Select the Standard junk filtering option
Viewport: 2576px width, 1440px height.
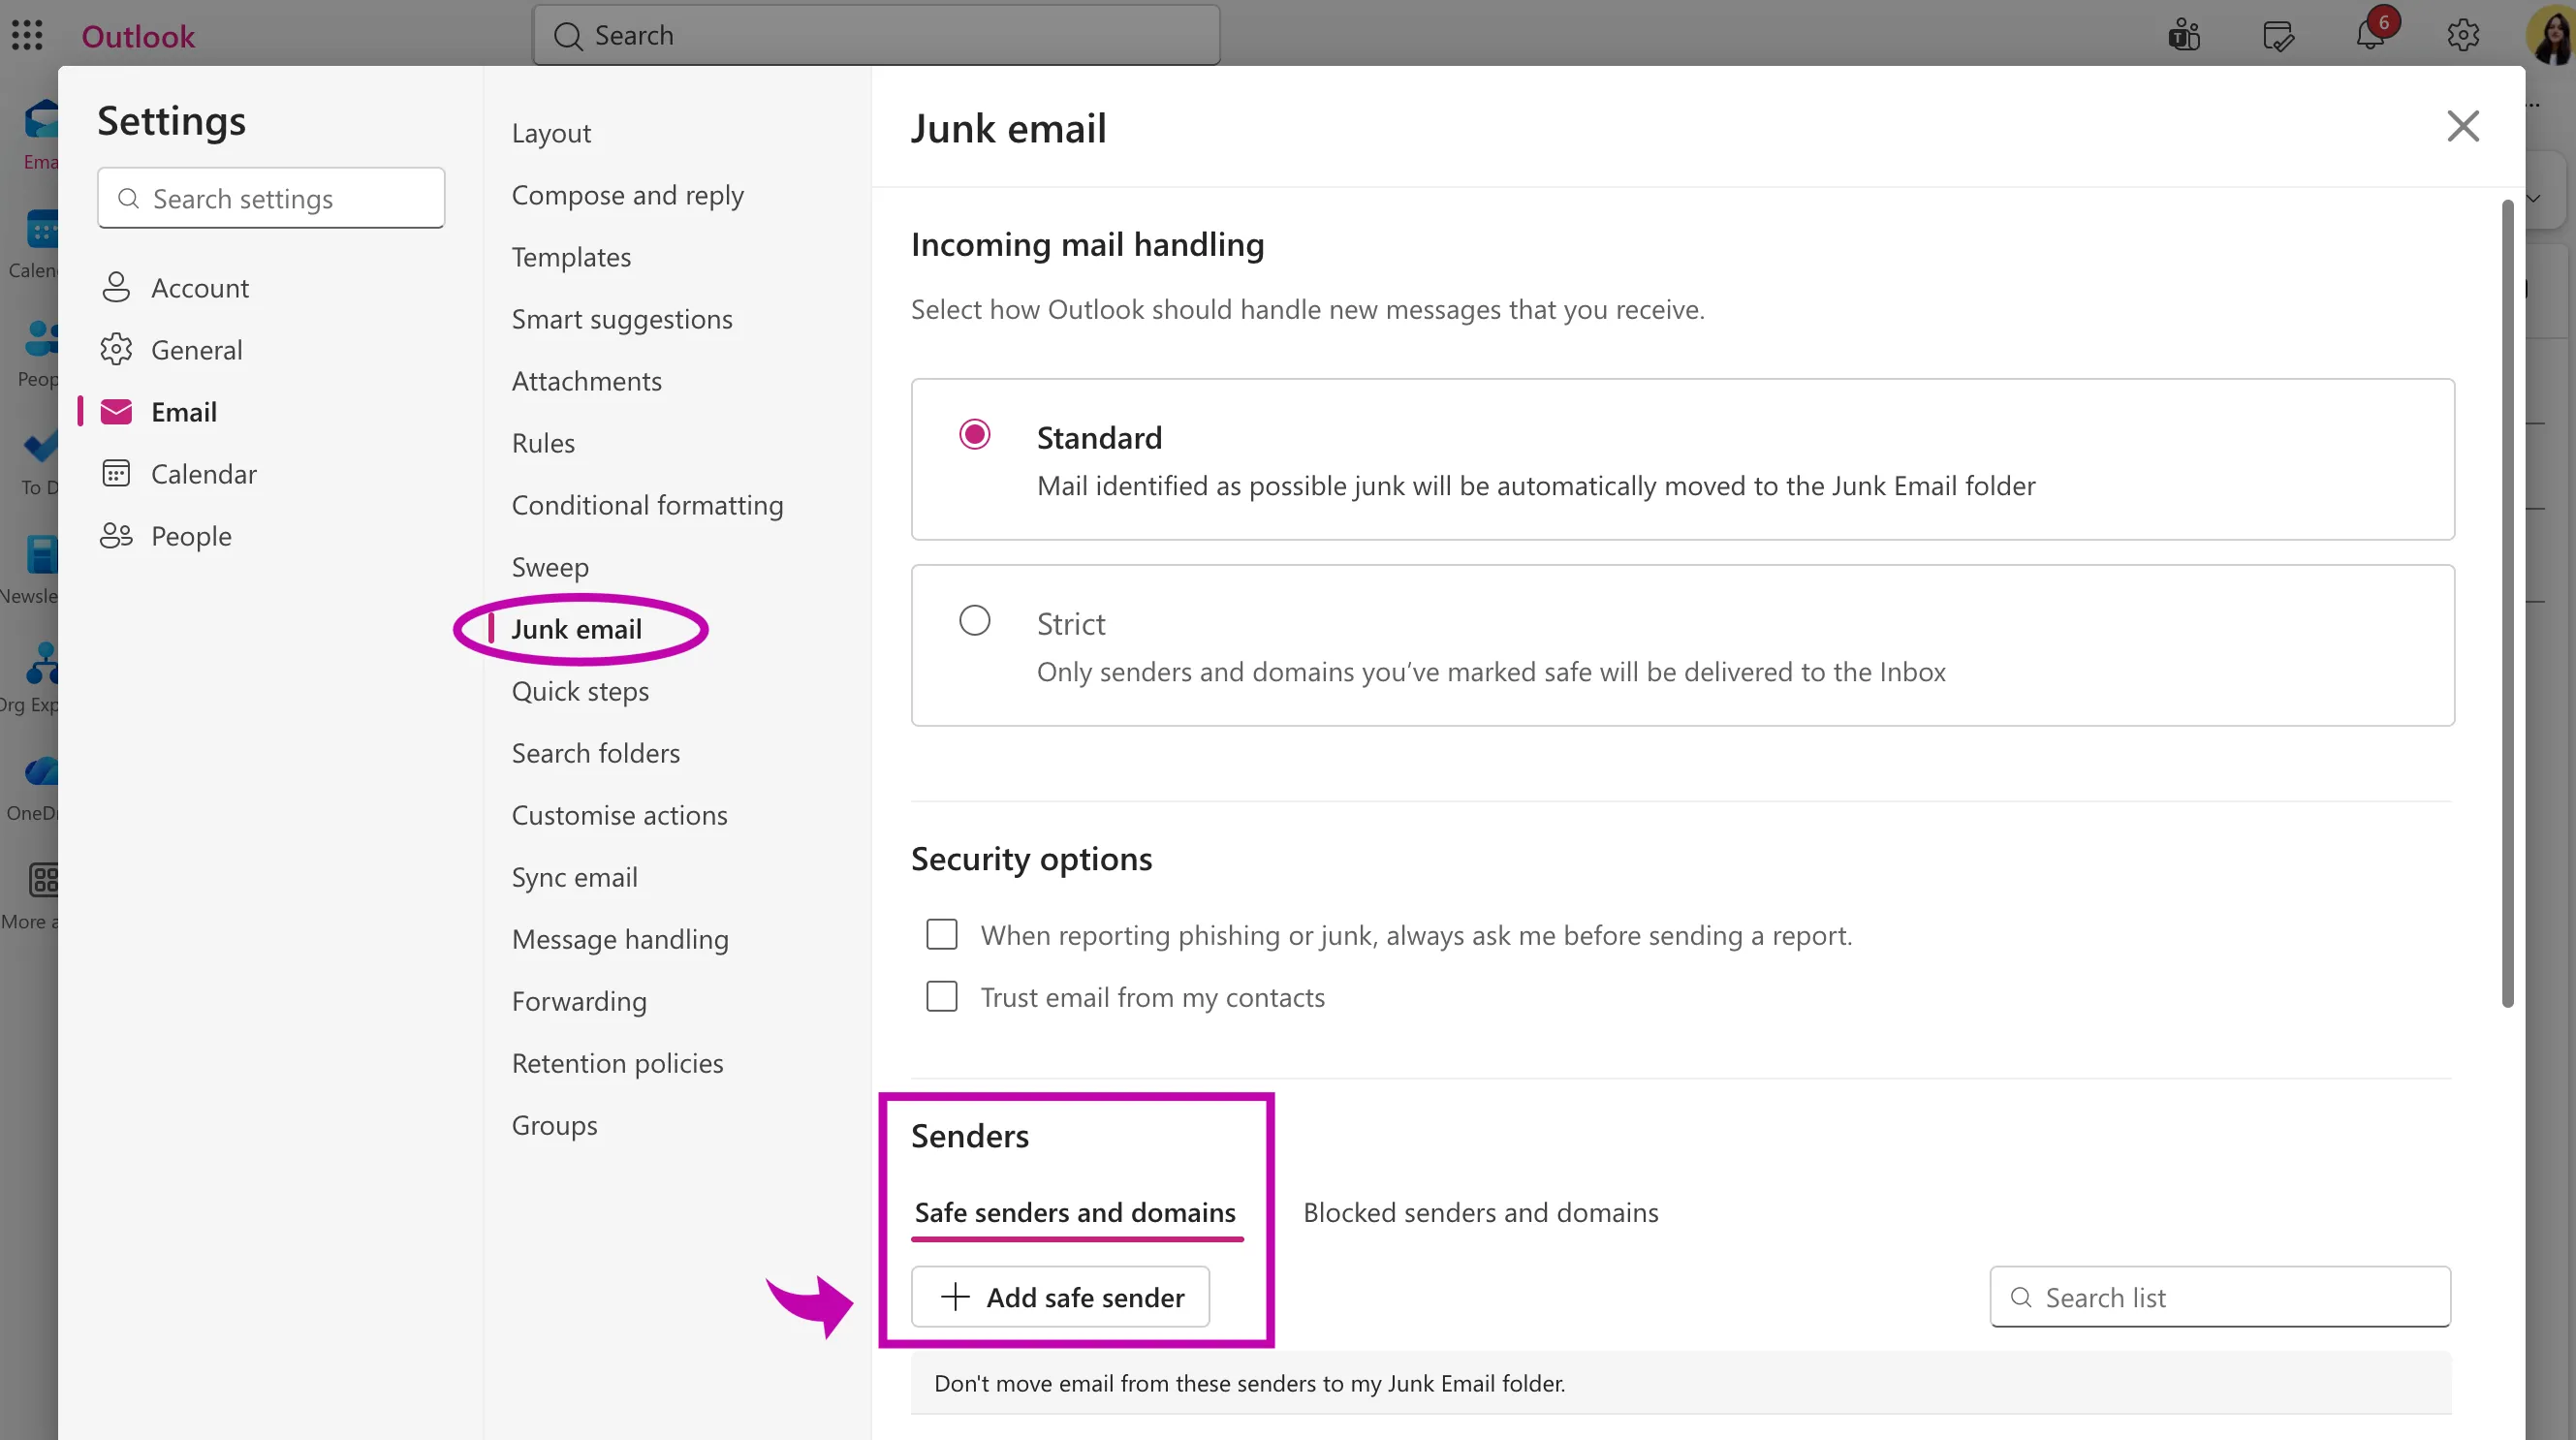click(974, 435)
